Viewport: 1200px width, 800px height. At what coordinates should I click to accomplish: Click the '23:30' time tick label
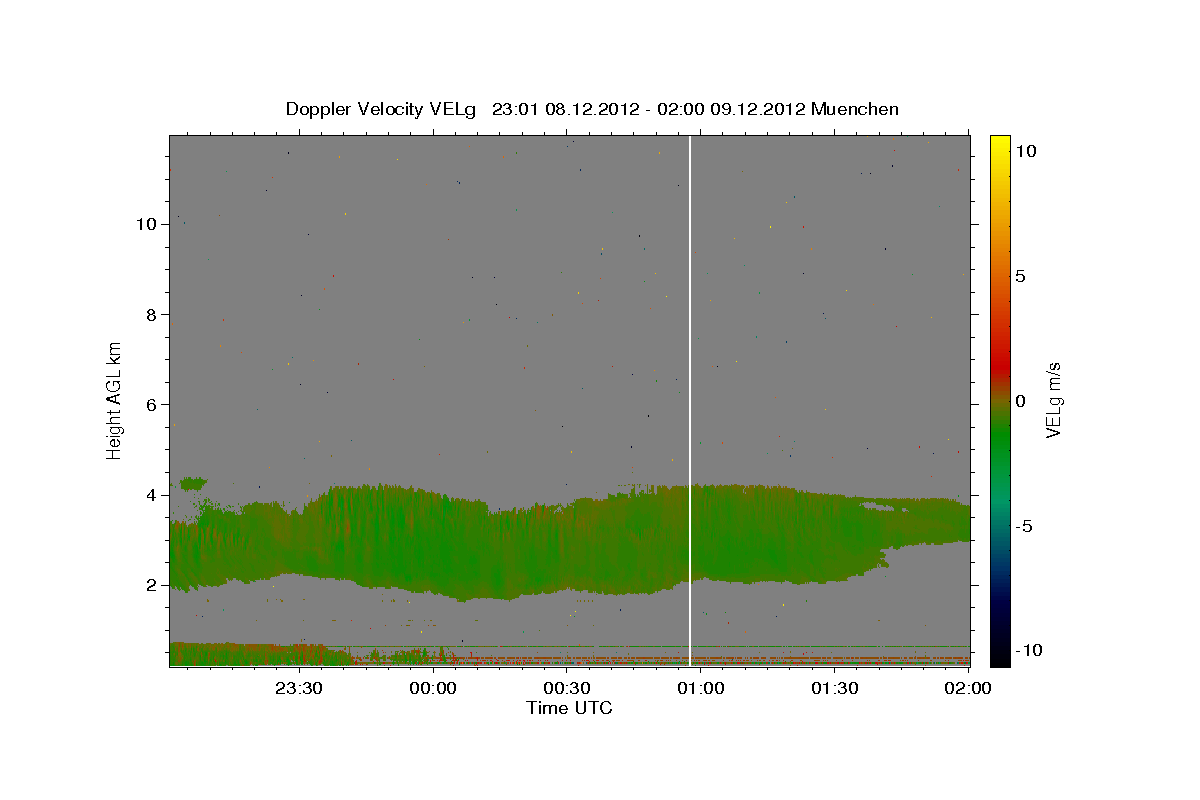tap(298, 688)
